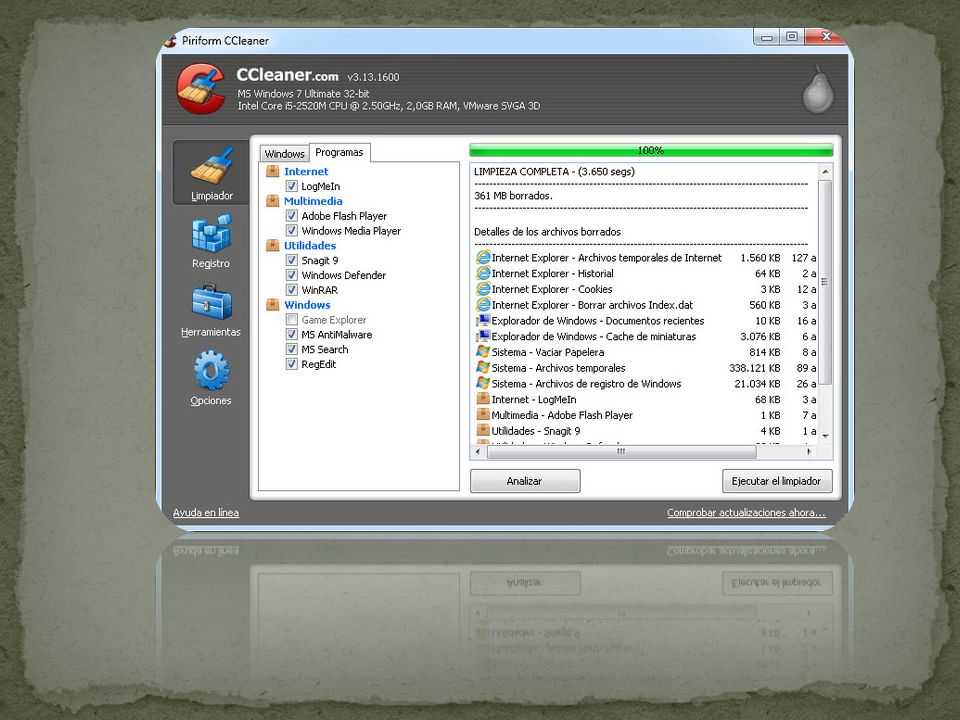
Task: Click the Piriform pear icon
Action: (818, 90)
